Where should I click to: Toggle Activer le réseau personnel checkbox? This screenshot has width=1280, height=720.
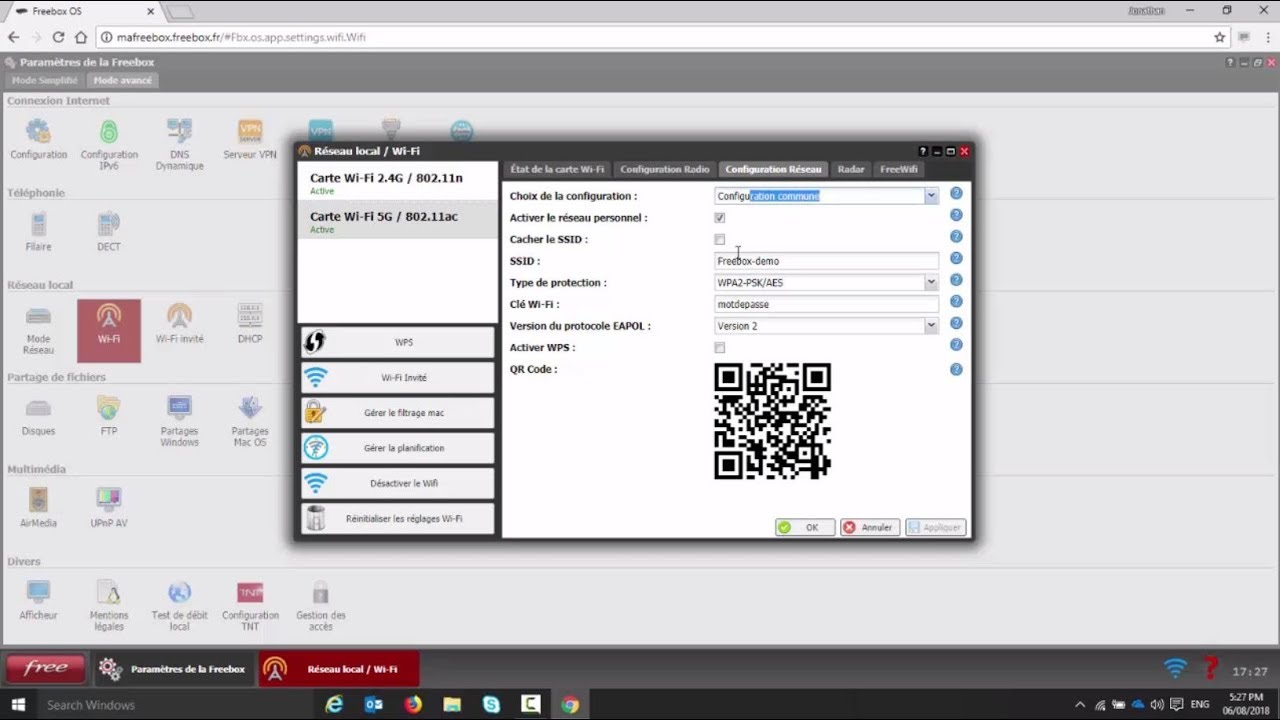pyautogui.click(x=720, y=217)
